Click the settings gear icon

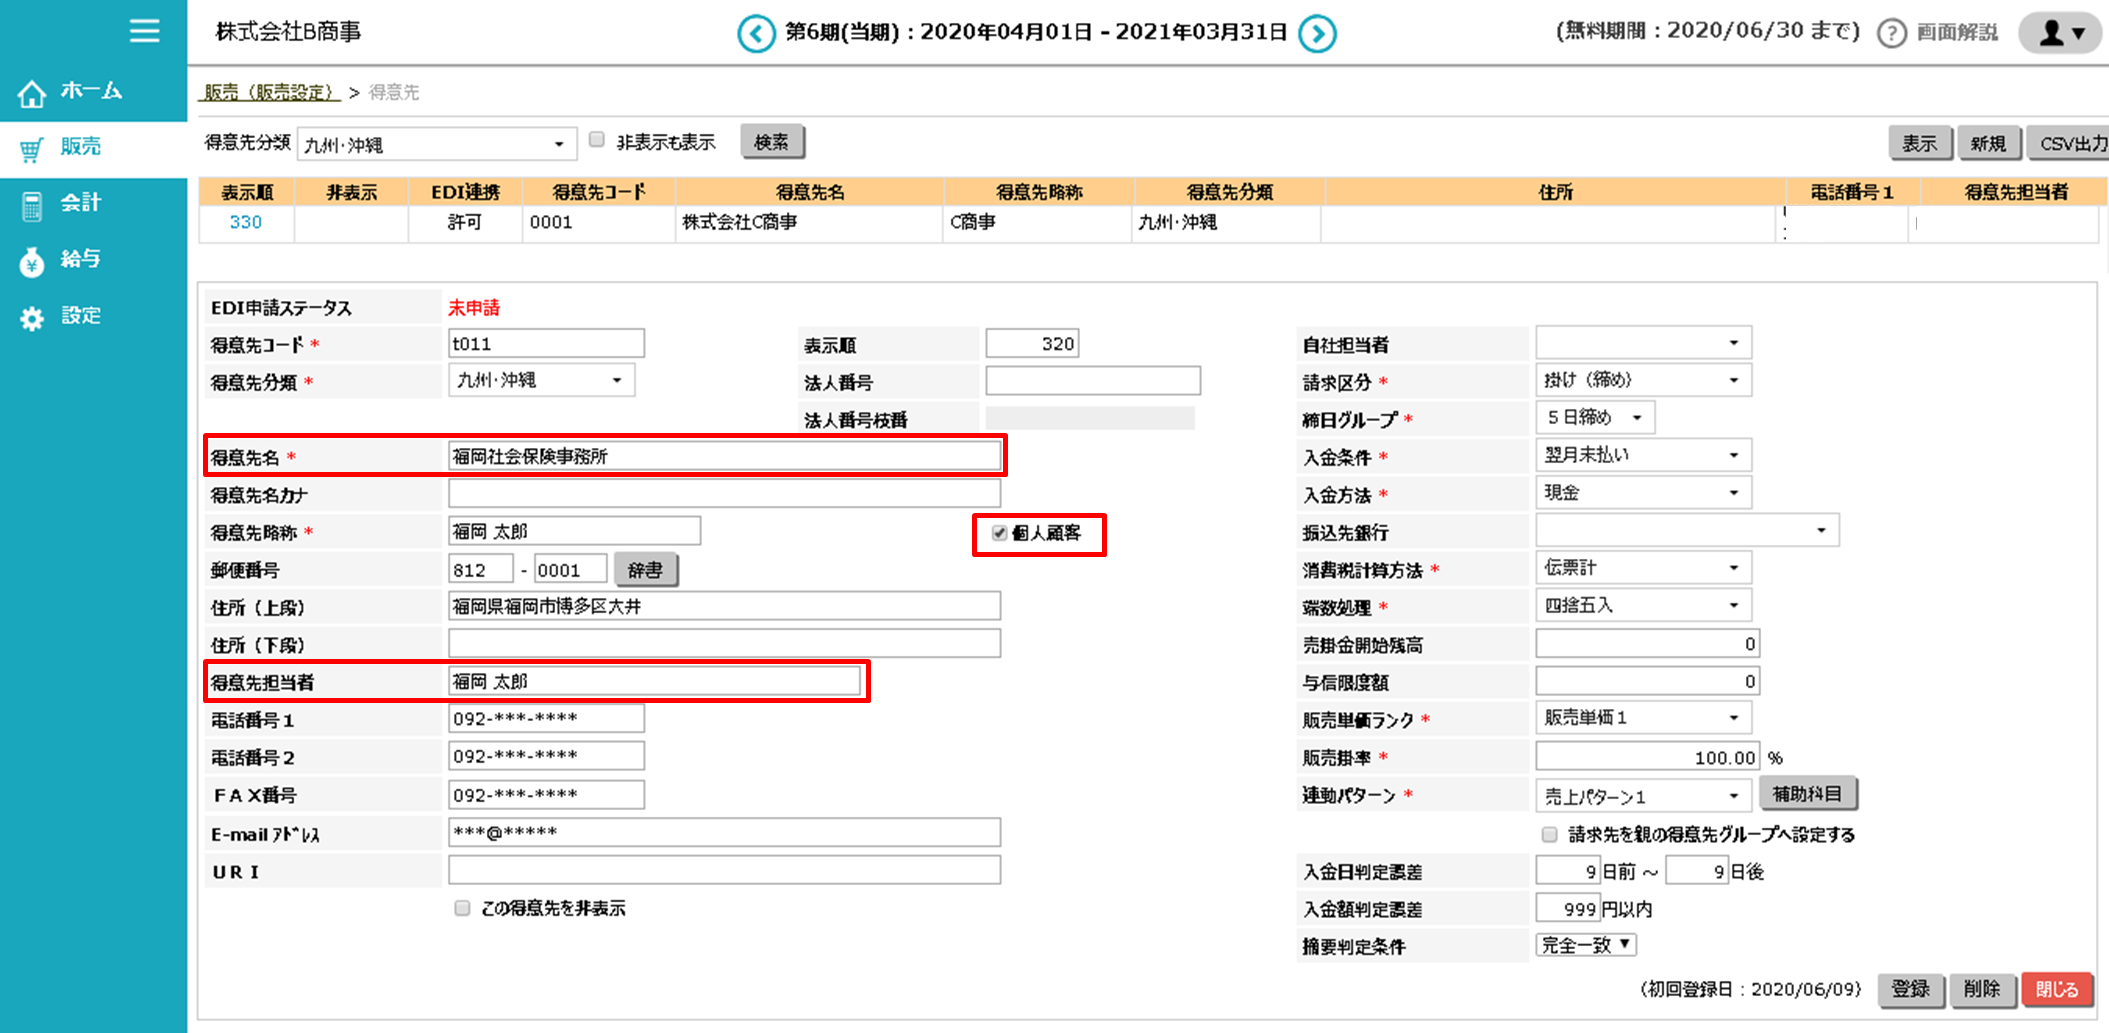[x=32, y=318]
